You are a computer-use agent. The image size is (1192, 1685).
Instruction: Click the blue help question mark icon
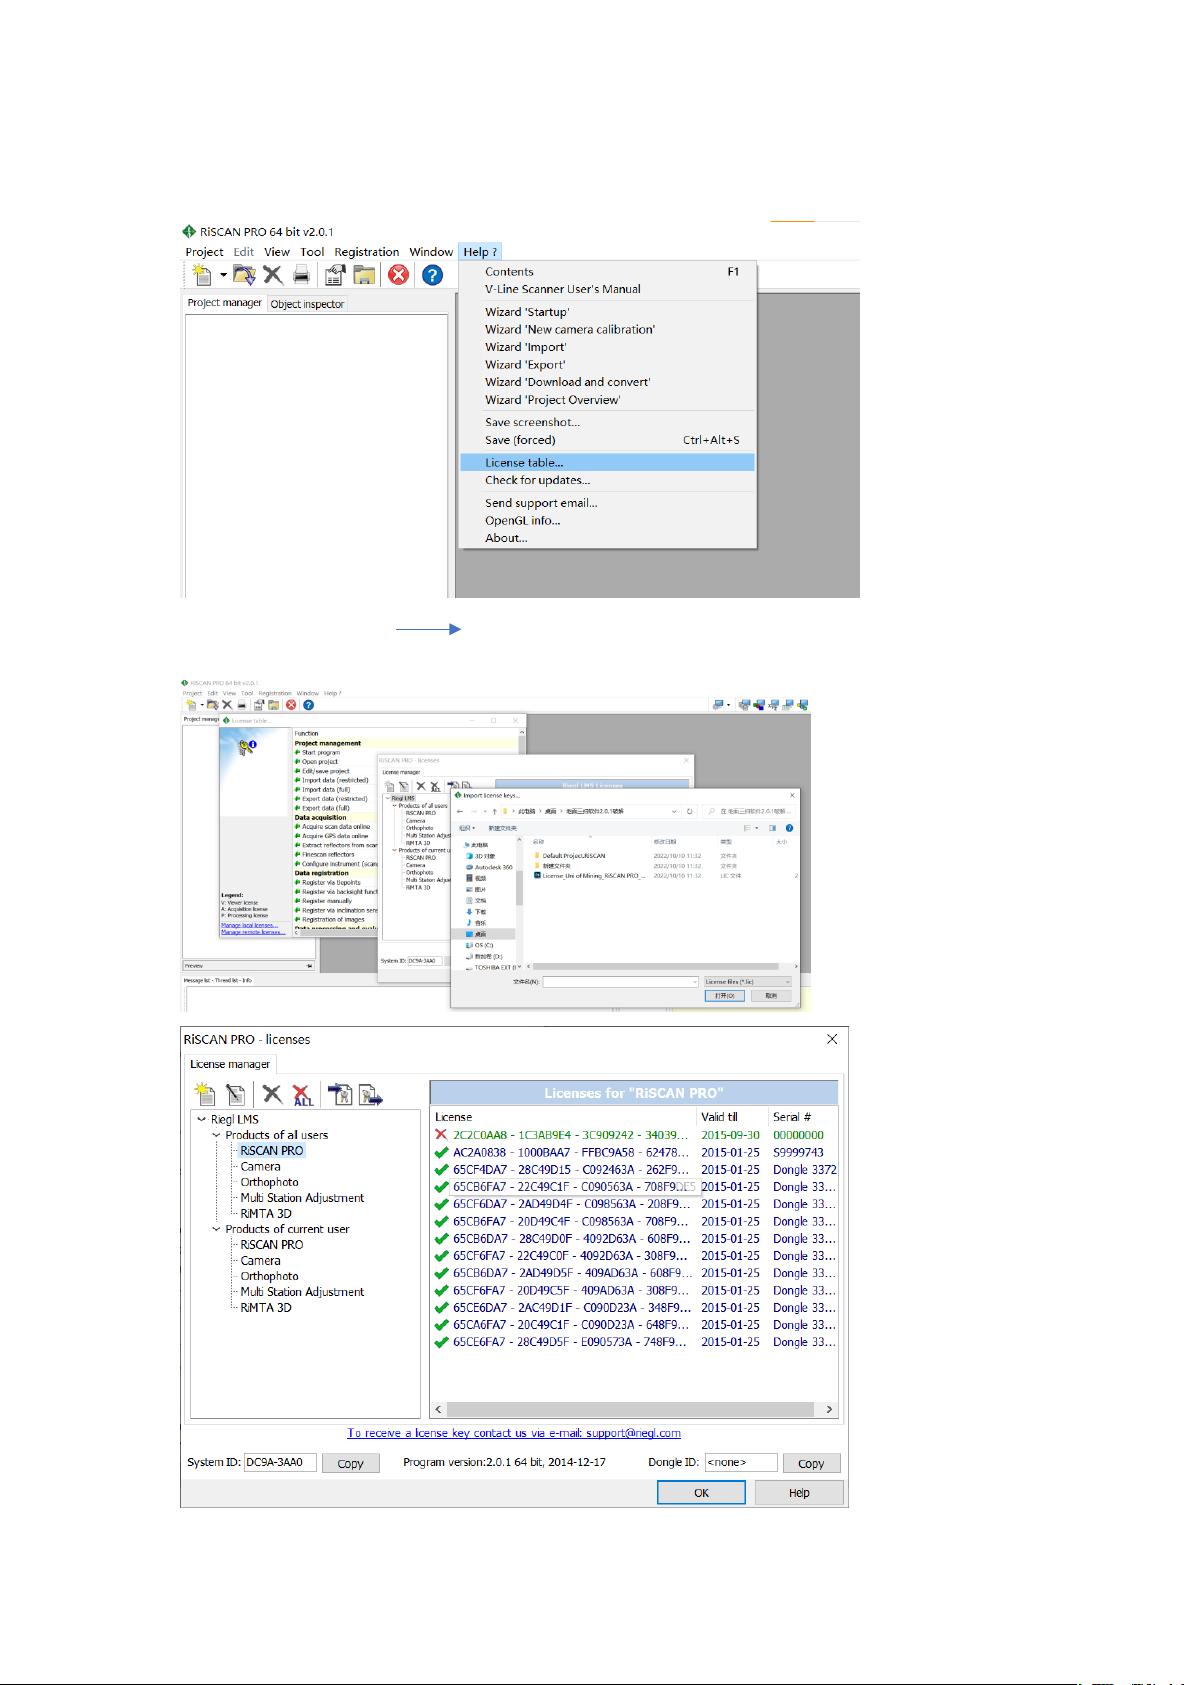coord(431,275)
